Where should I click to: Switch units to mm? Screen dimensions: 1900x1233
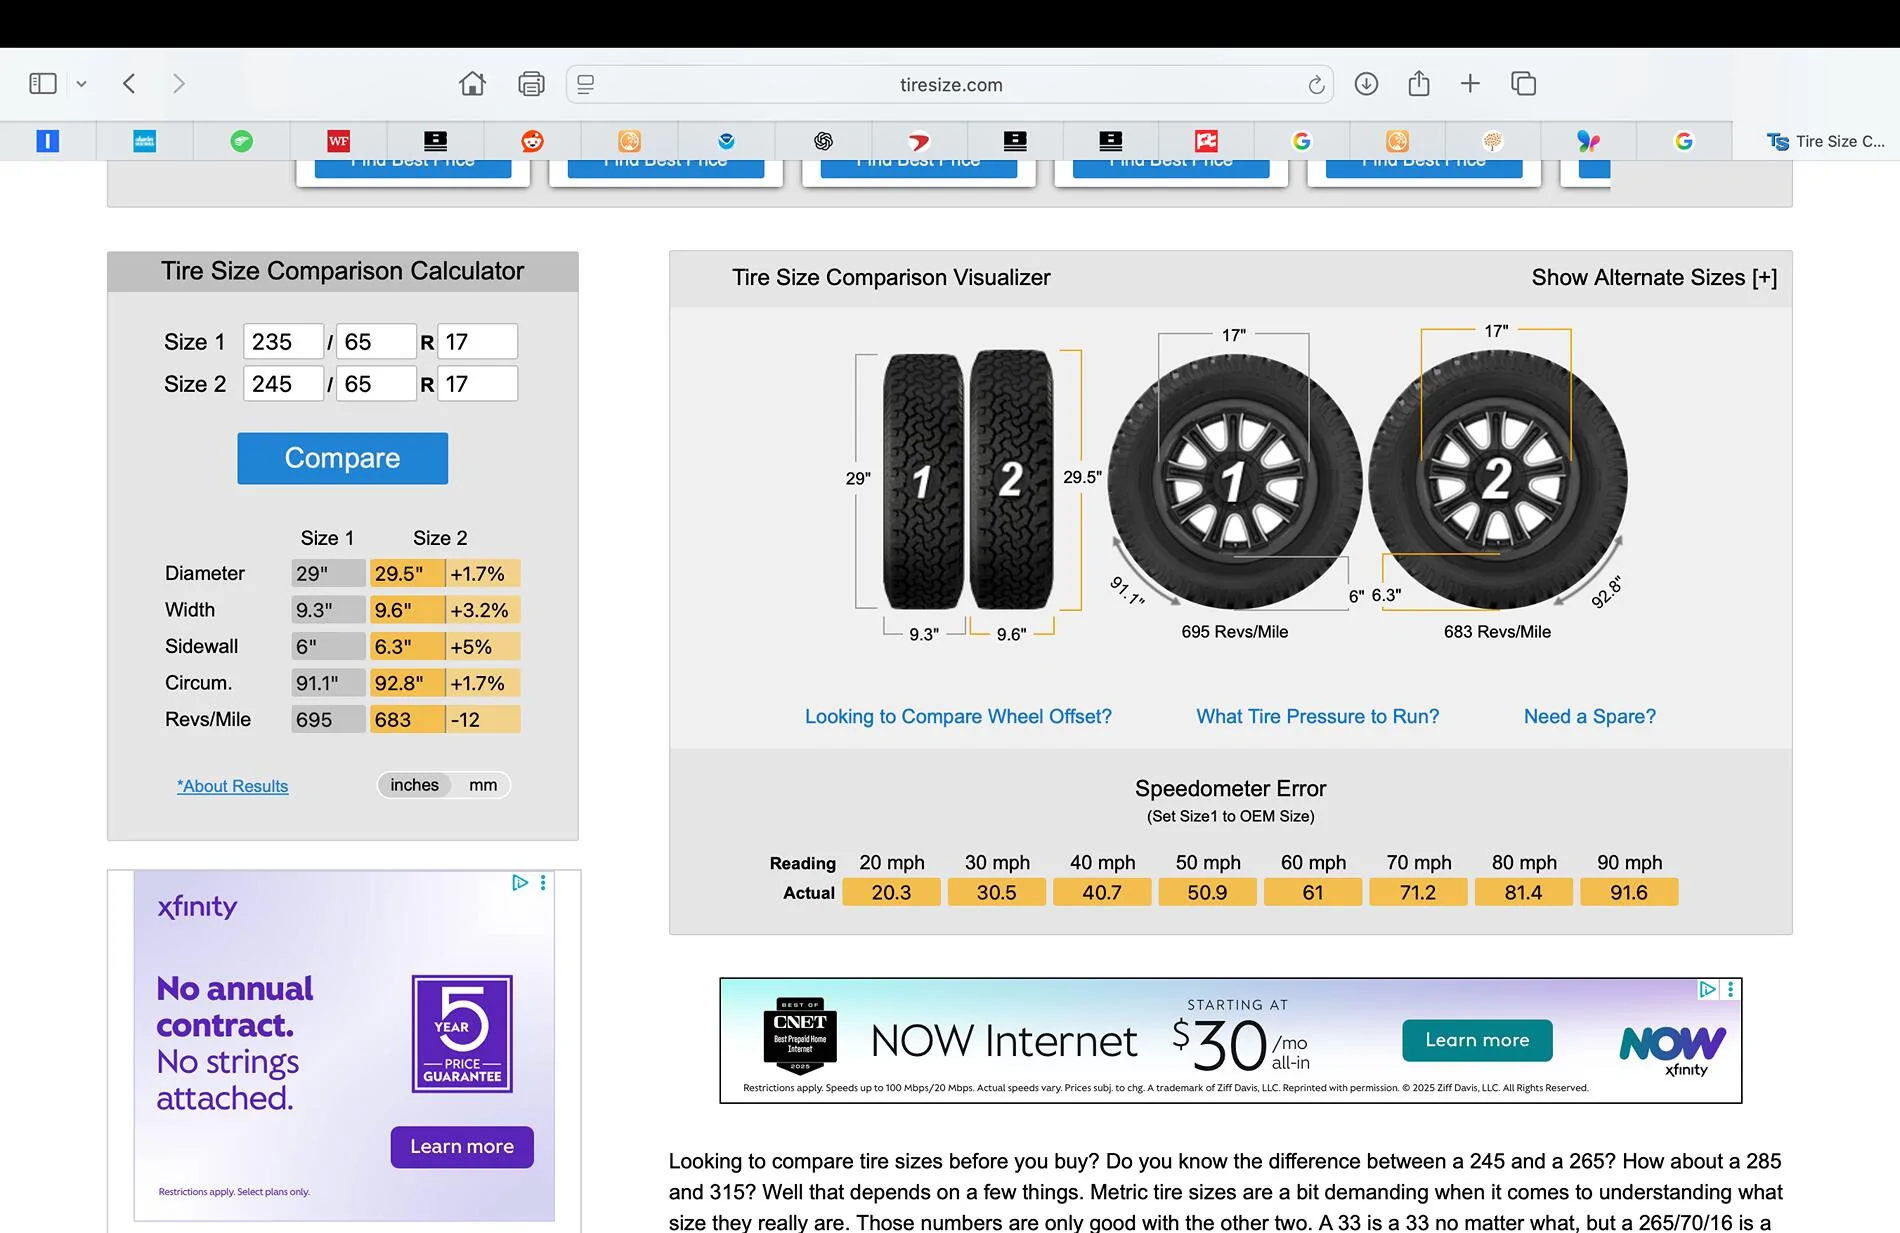483,785
